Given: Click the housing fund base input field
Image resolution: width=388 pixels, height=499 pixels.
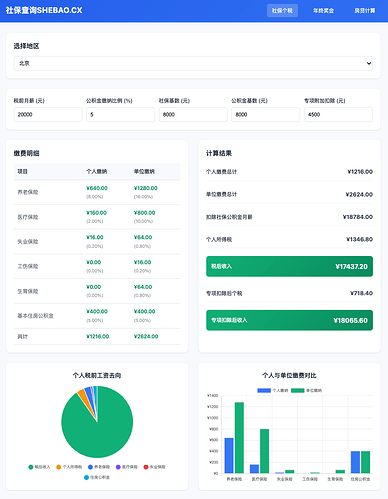Looking at the screenshot, I should click(266, 114).
